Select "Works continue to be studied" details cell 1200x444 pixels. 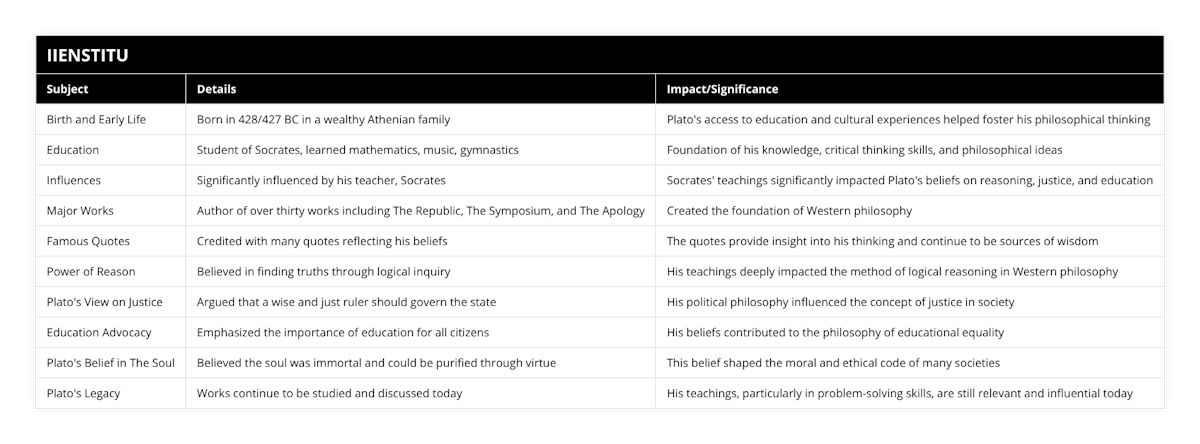point(329,393)
